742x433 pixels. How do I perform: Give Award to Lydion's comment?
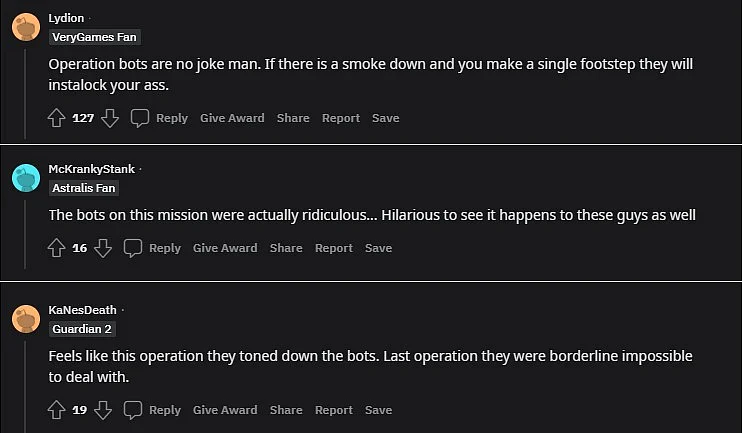pos(232,118)
